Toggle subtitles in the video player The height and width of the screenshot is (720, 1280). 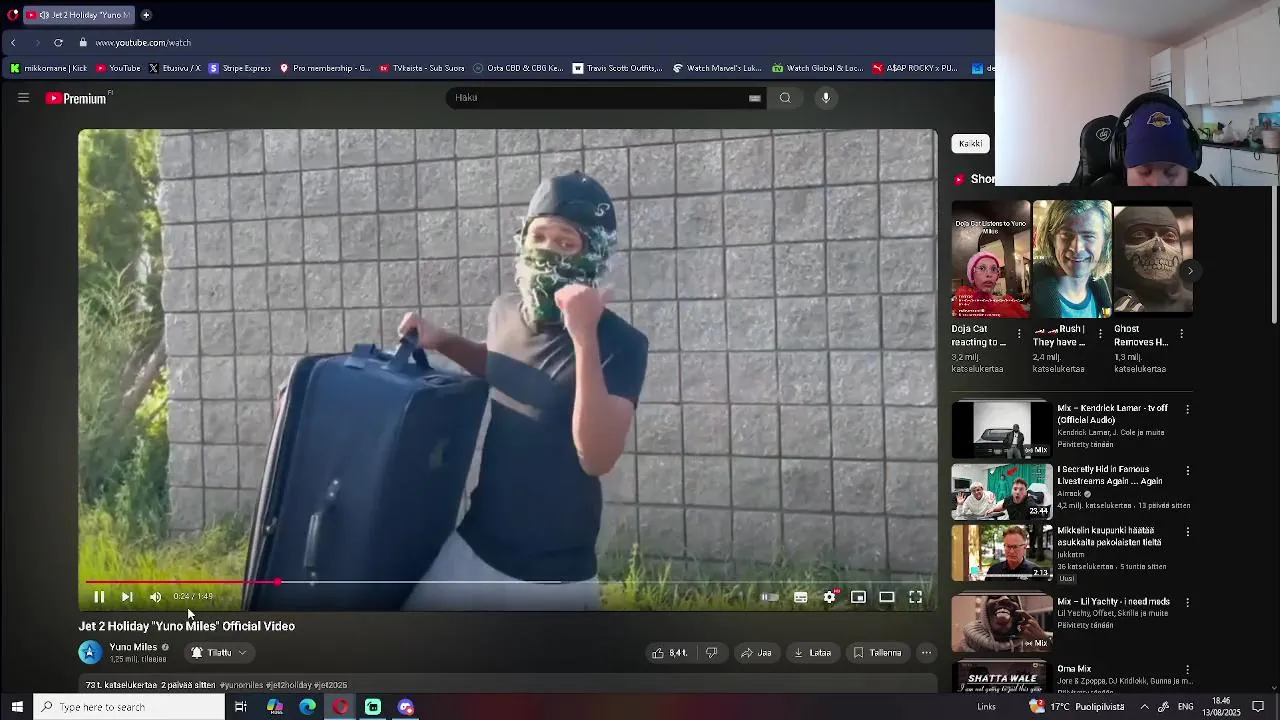pyautogui.click(x=801, y=597)
